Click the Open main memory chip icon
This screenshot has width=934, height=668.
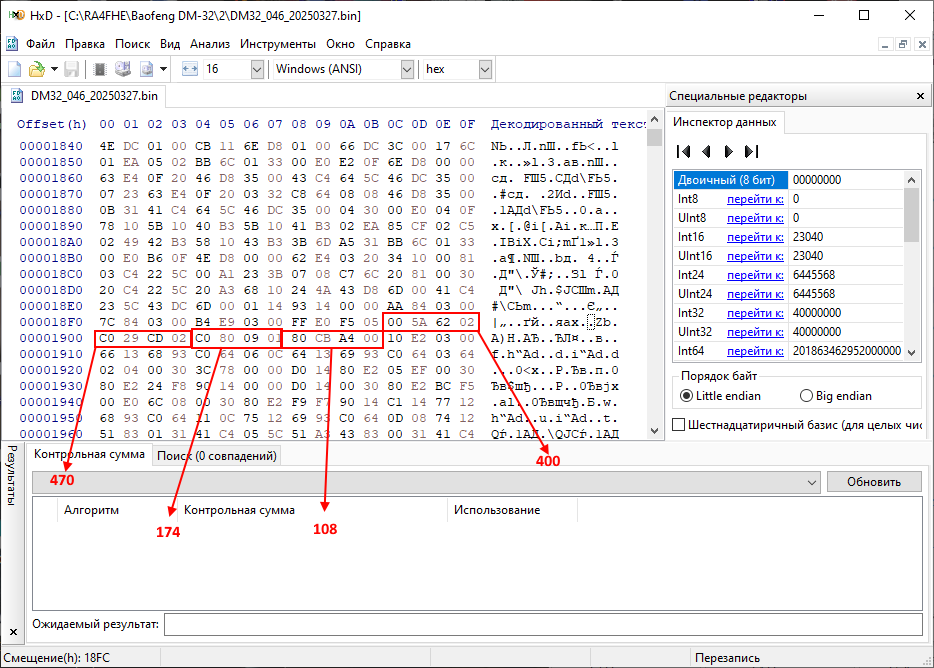coord(100,69)
